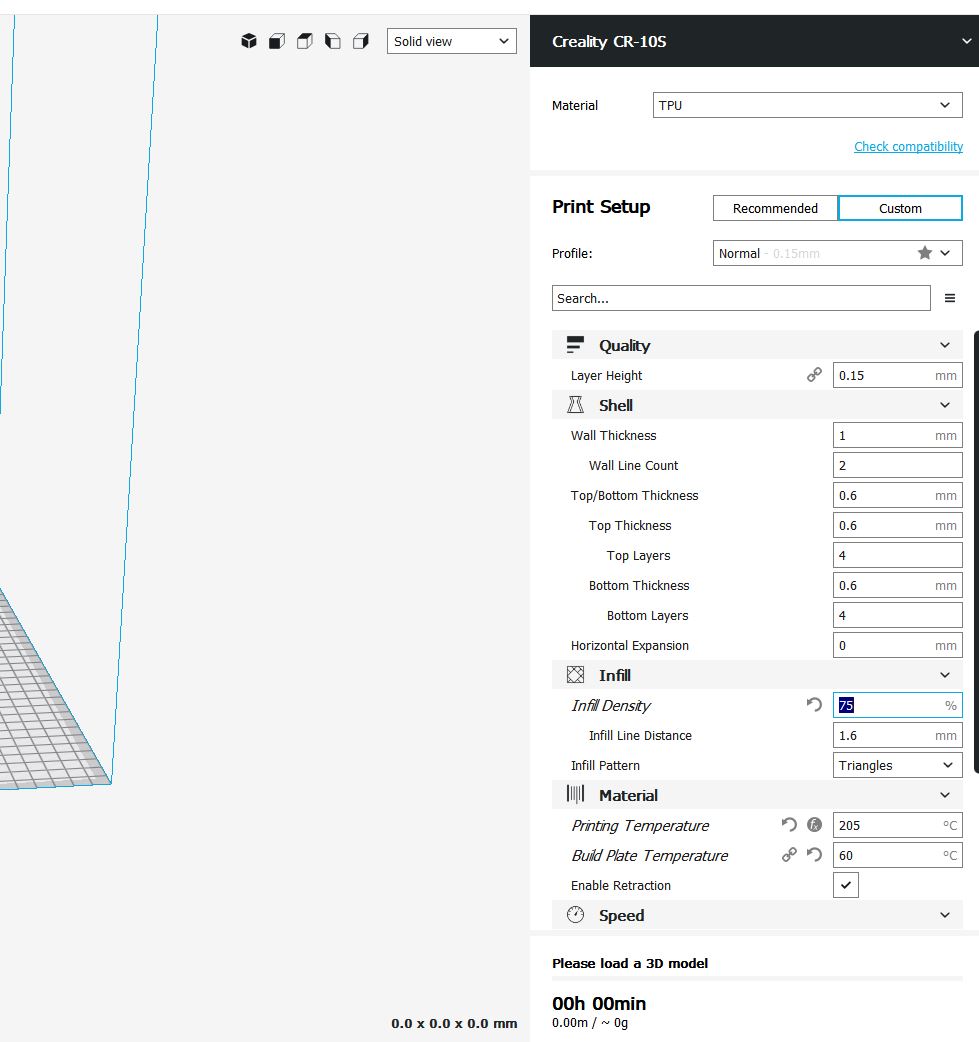Click the settings panel vertical scrollbar
The image size is (979, 1042).
click(x=975, y=550)
